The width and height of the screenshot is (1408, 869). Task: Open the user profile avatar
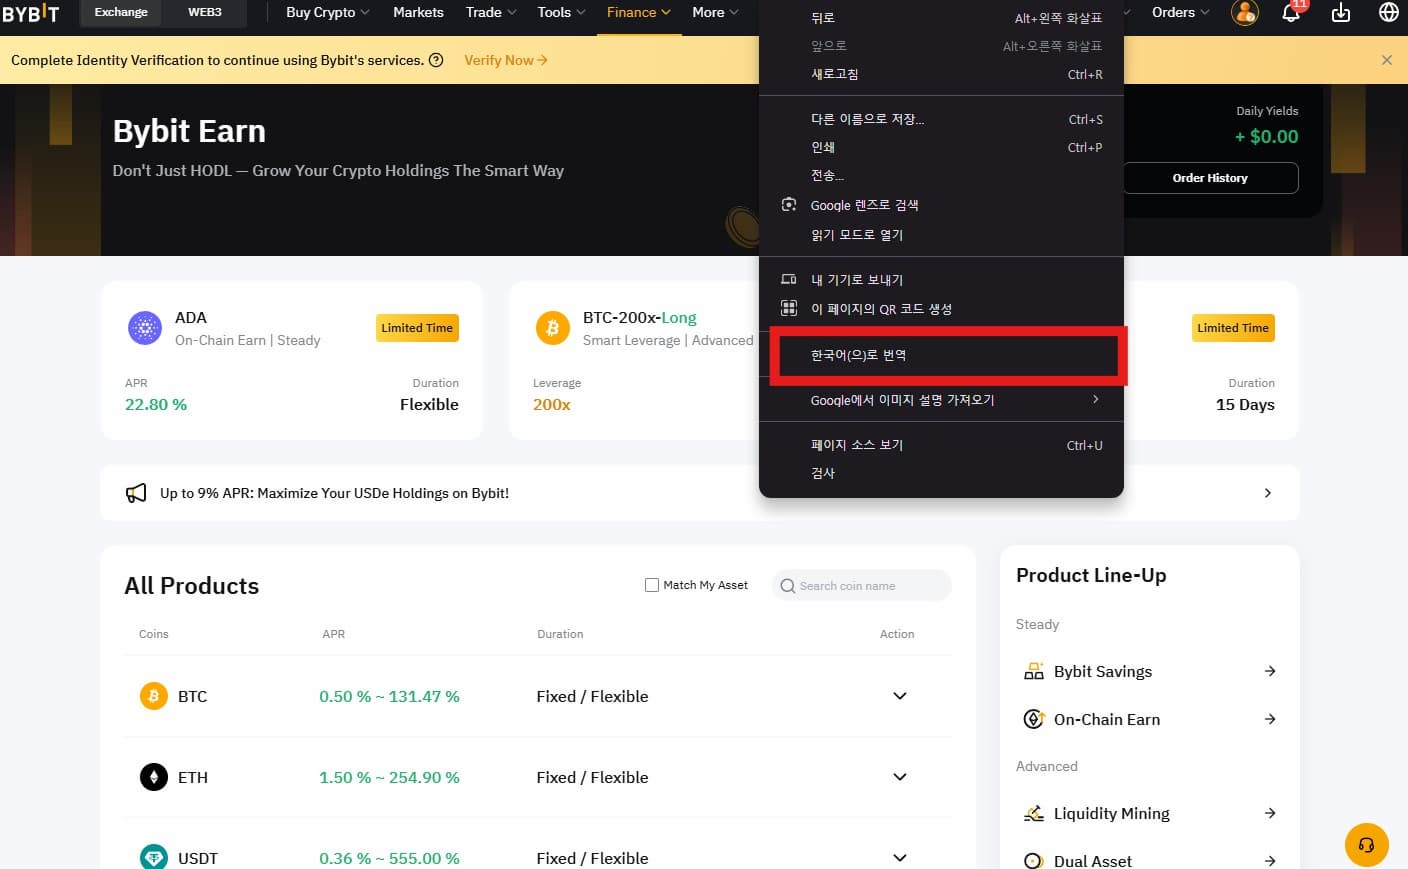tap(1245, 13)
